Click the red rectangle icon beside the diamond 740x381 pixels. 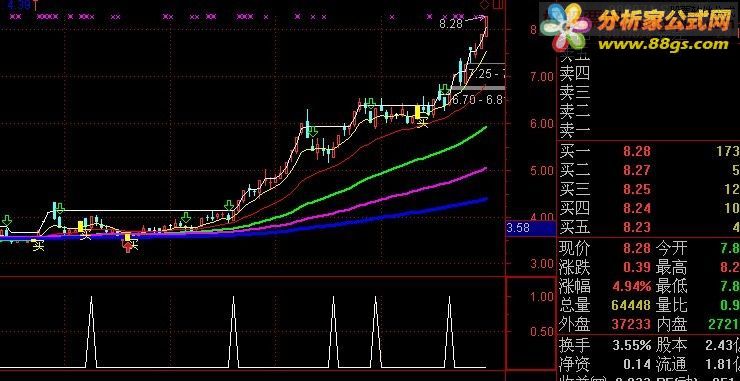(x=497, y=4)
